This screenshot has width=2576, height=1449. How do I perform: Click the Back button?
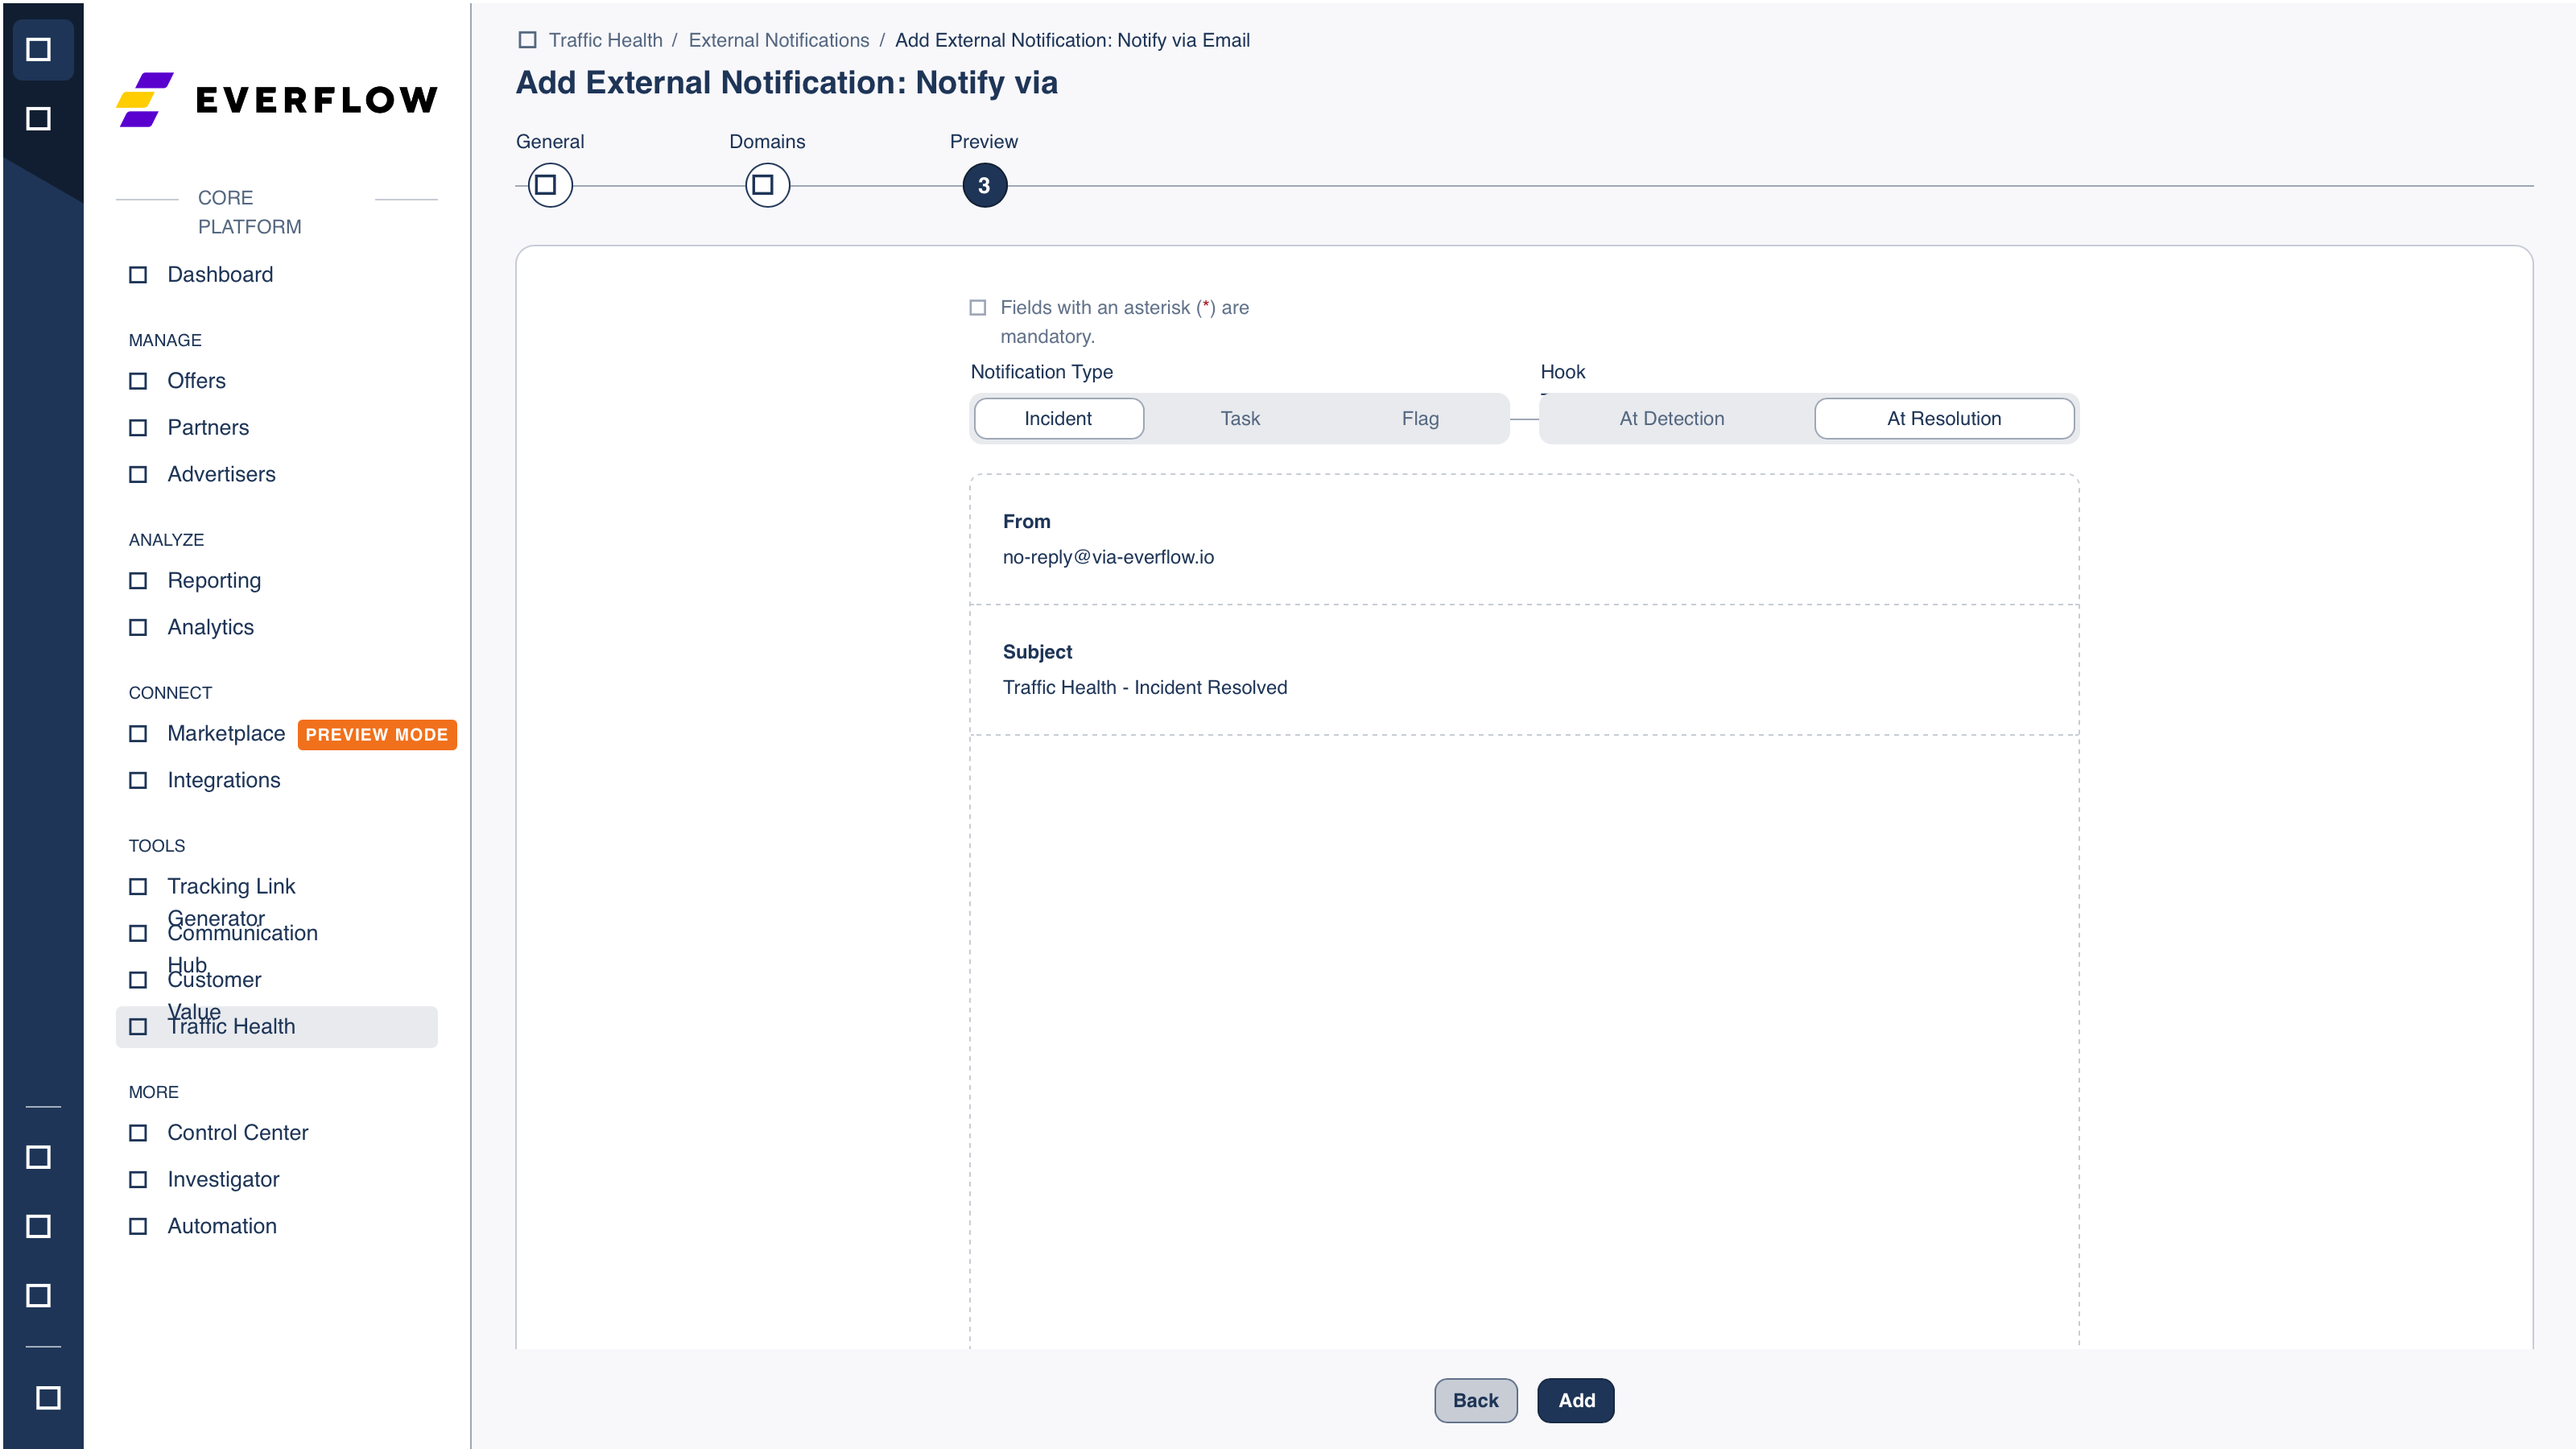[1475, 1400]
